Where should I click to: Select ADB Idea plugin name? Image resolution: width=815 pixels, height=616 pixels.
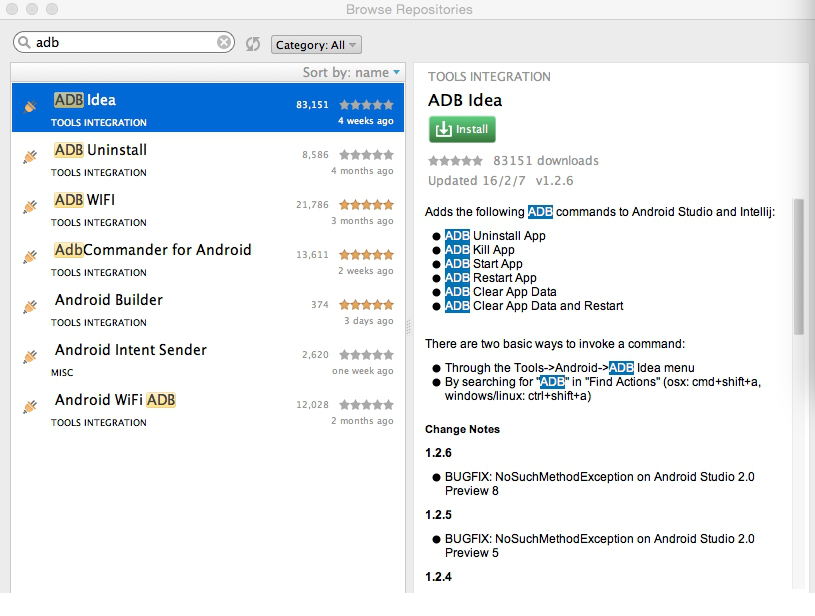click(x=85, y=100)
